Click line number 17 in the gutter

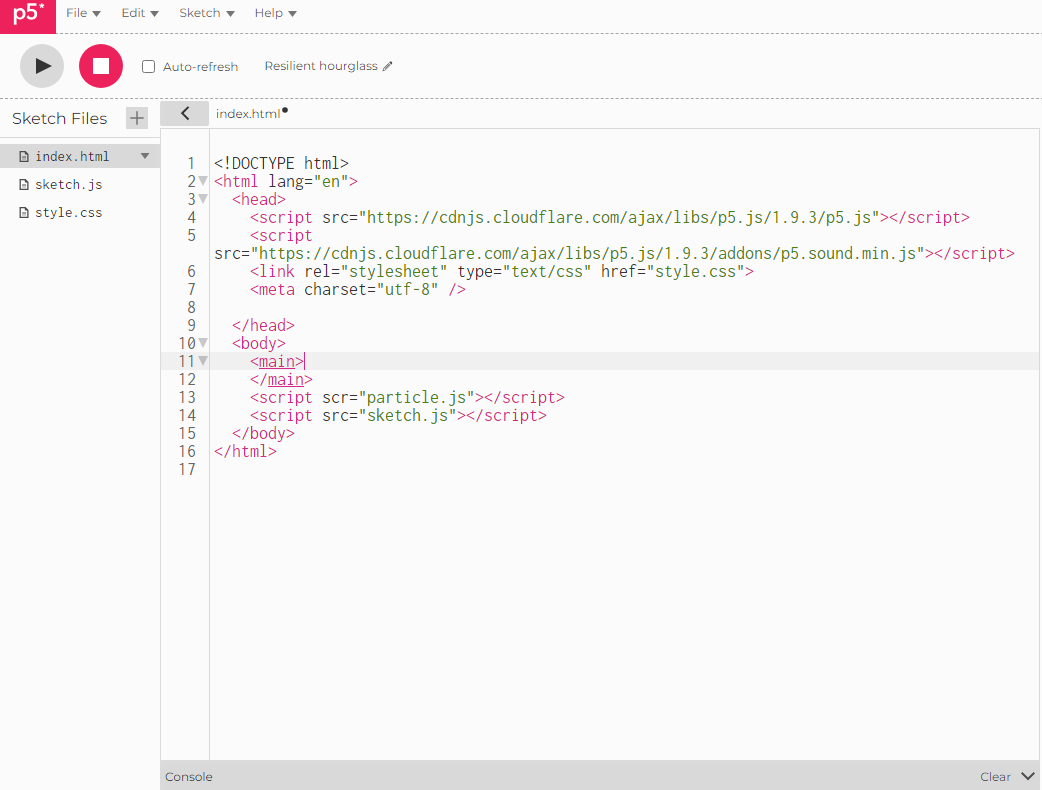click(187, 469)
